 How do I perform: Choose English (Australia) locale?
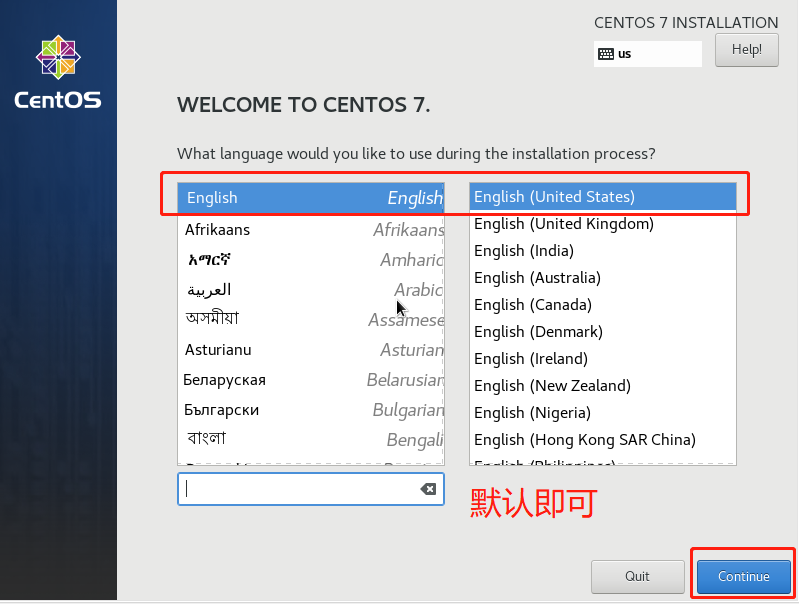(x=603, y=278)
